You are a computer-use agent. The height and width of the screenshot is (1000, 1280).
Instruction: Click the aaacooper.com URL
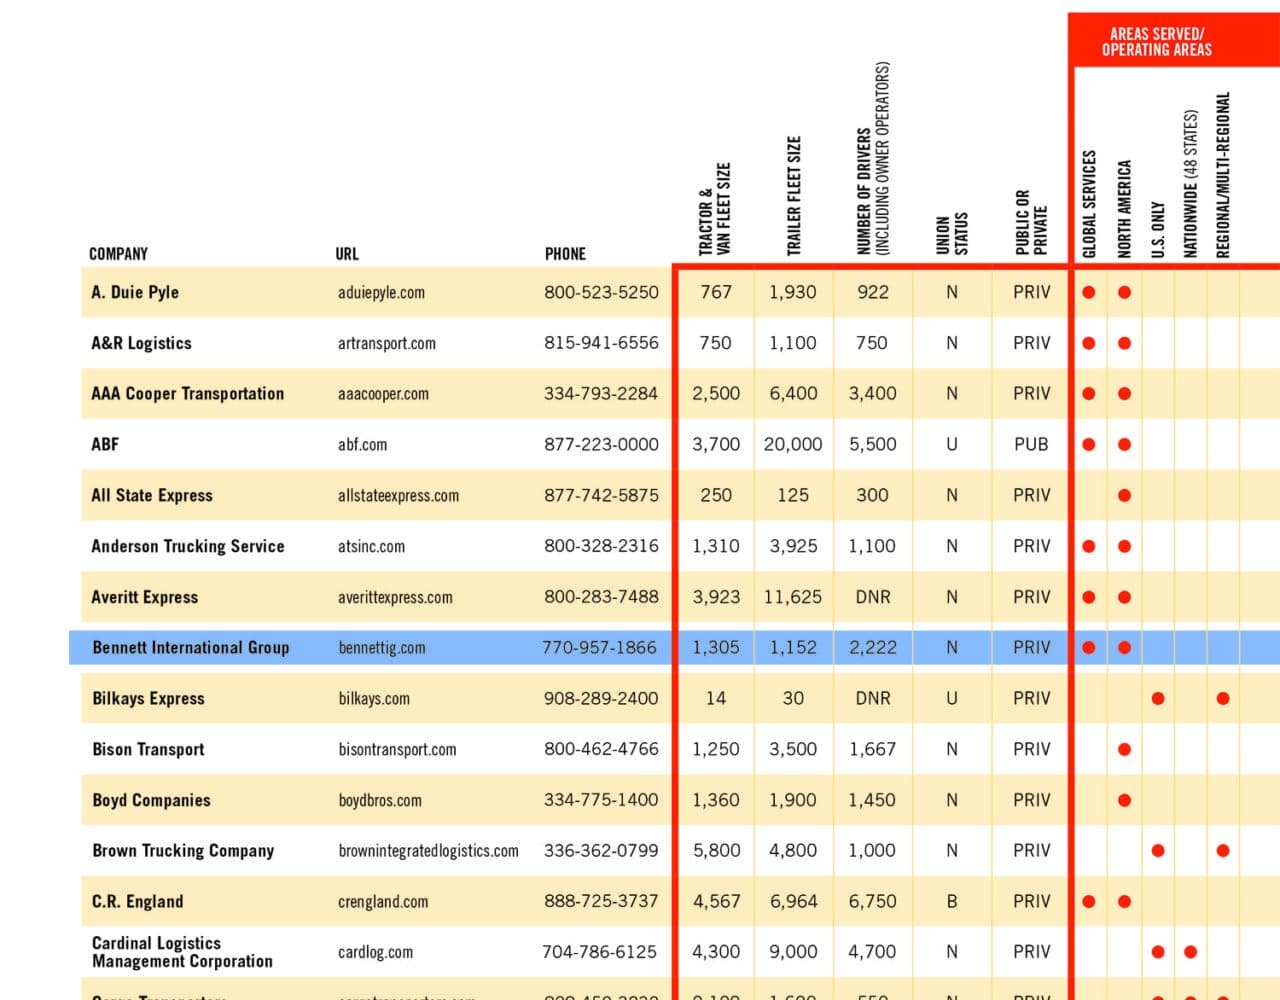(383, 394)
